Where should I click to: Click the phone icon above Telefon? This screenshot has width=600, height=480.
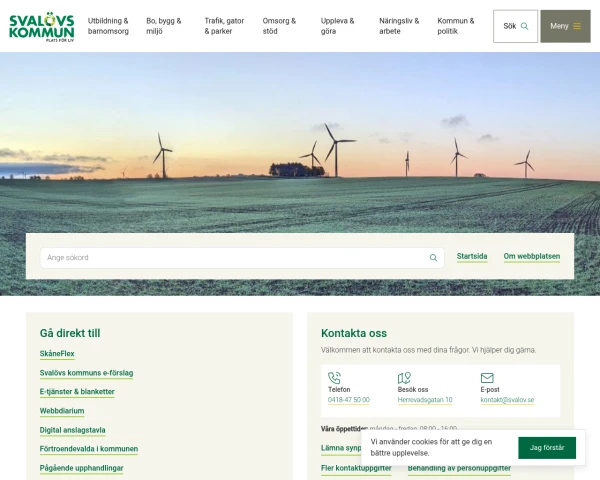pos(334,378)
